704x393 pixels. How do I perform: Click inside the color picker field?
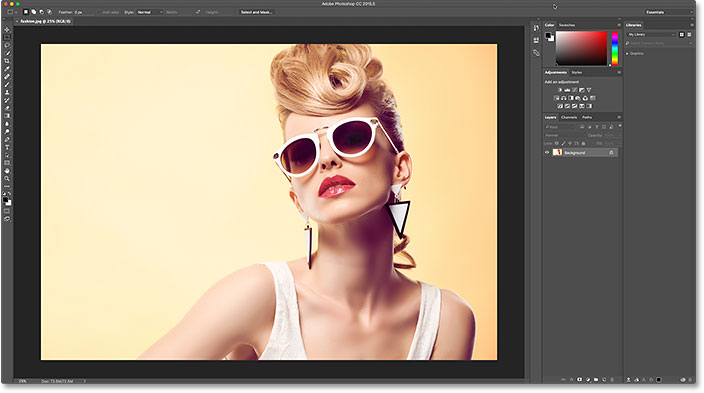[x=581, y=48]
